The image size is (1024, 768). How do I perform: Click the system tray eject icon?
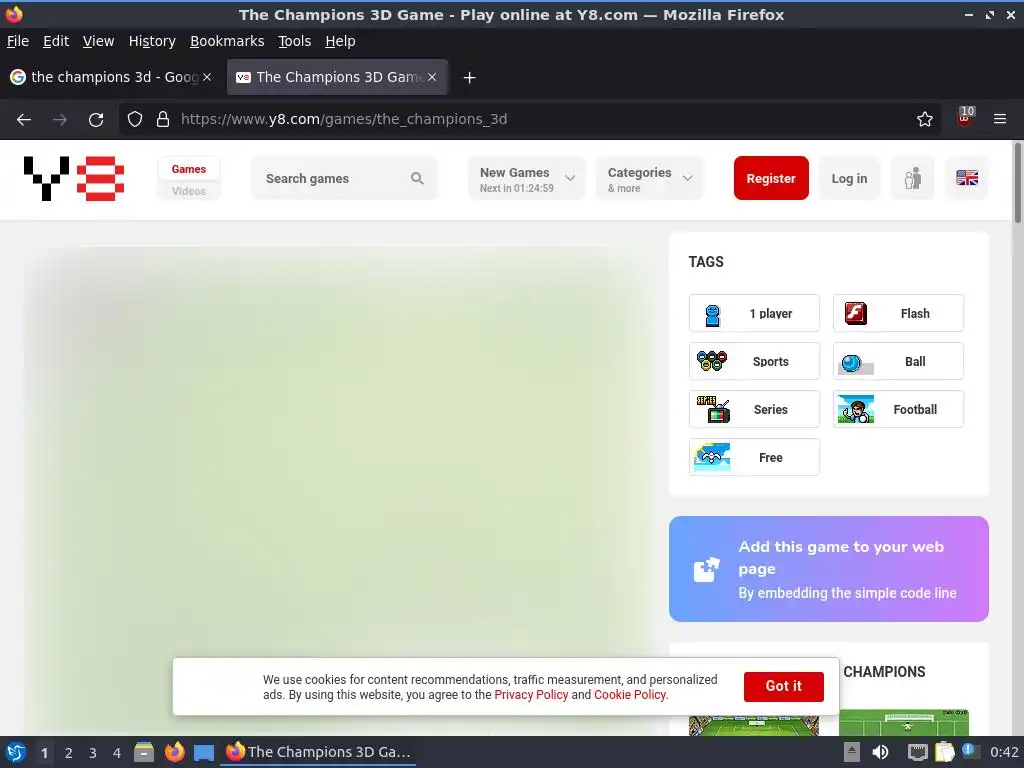(x=851, y=752)
